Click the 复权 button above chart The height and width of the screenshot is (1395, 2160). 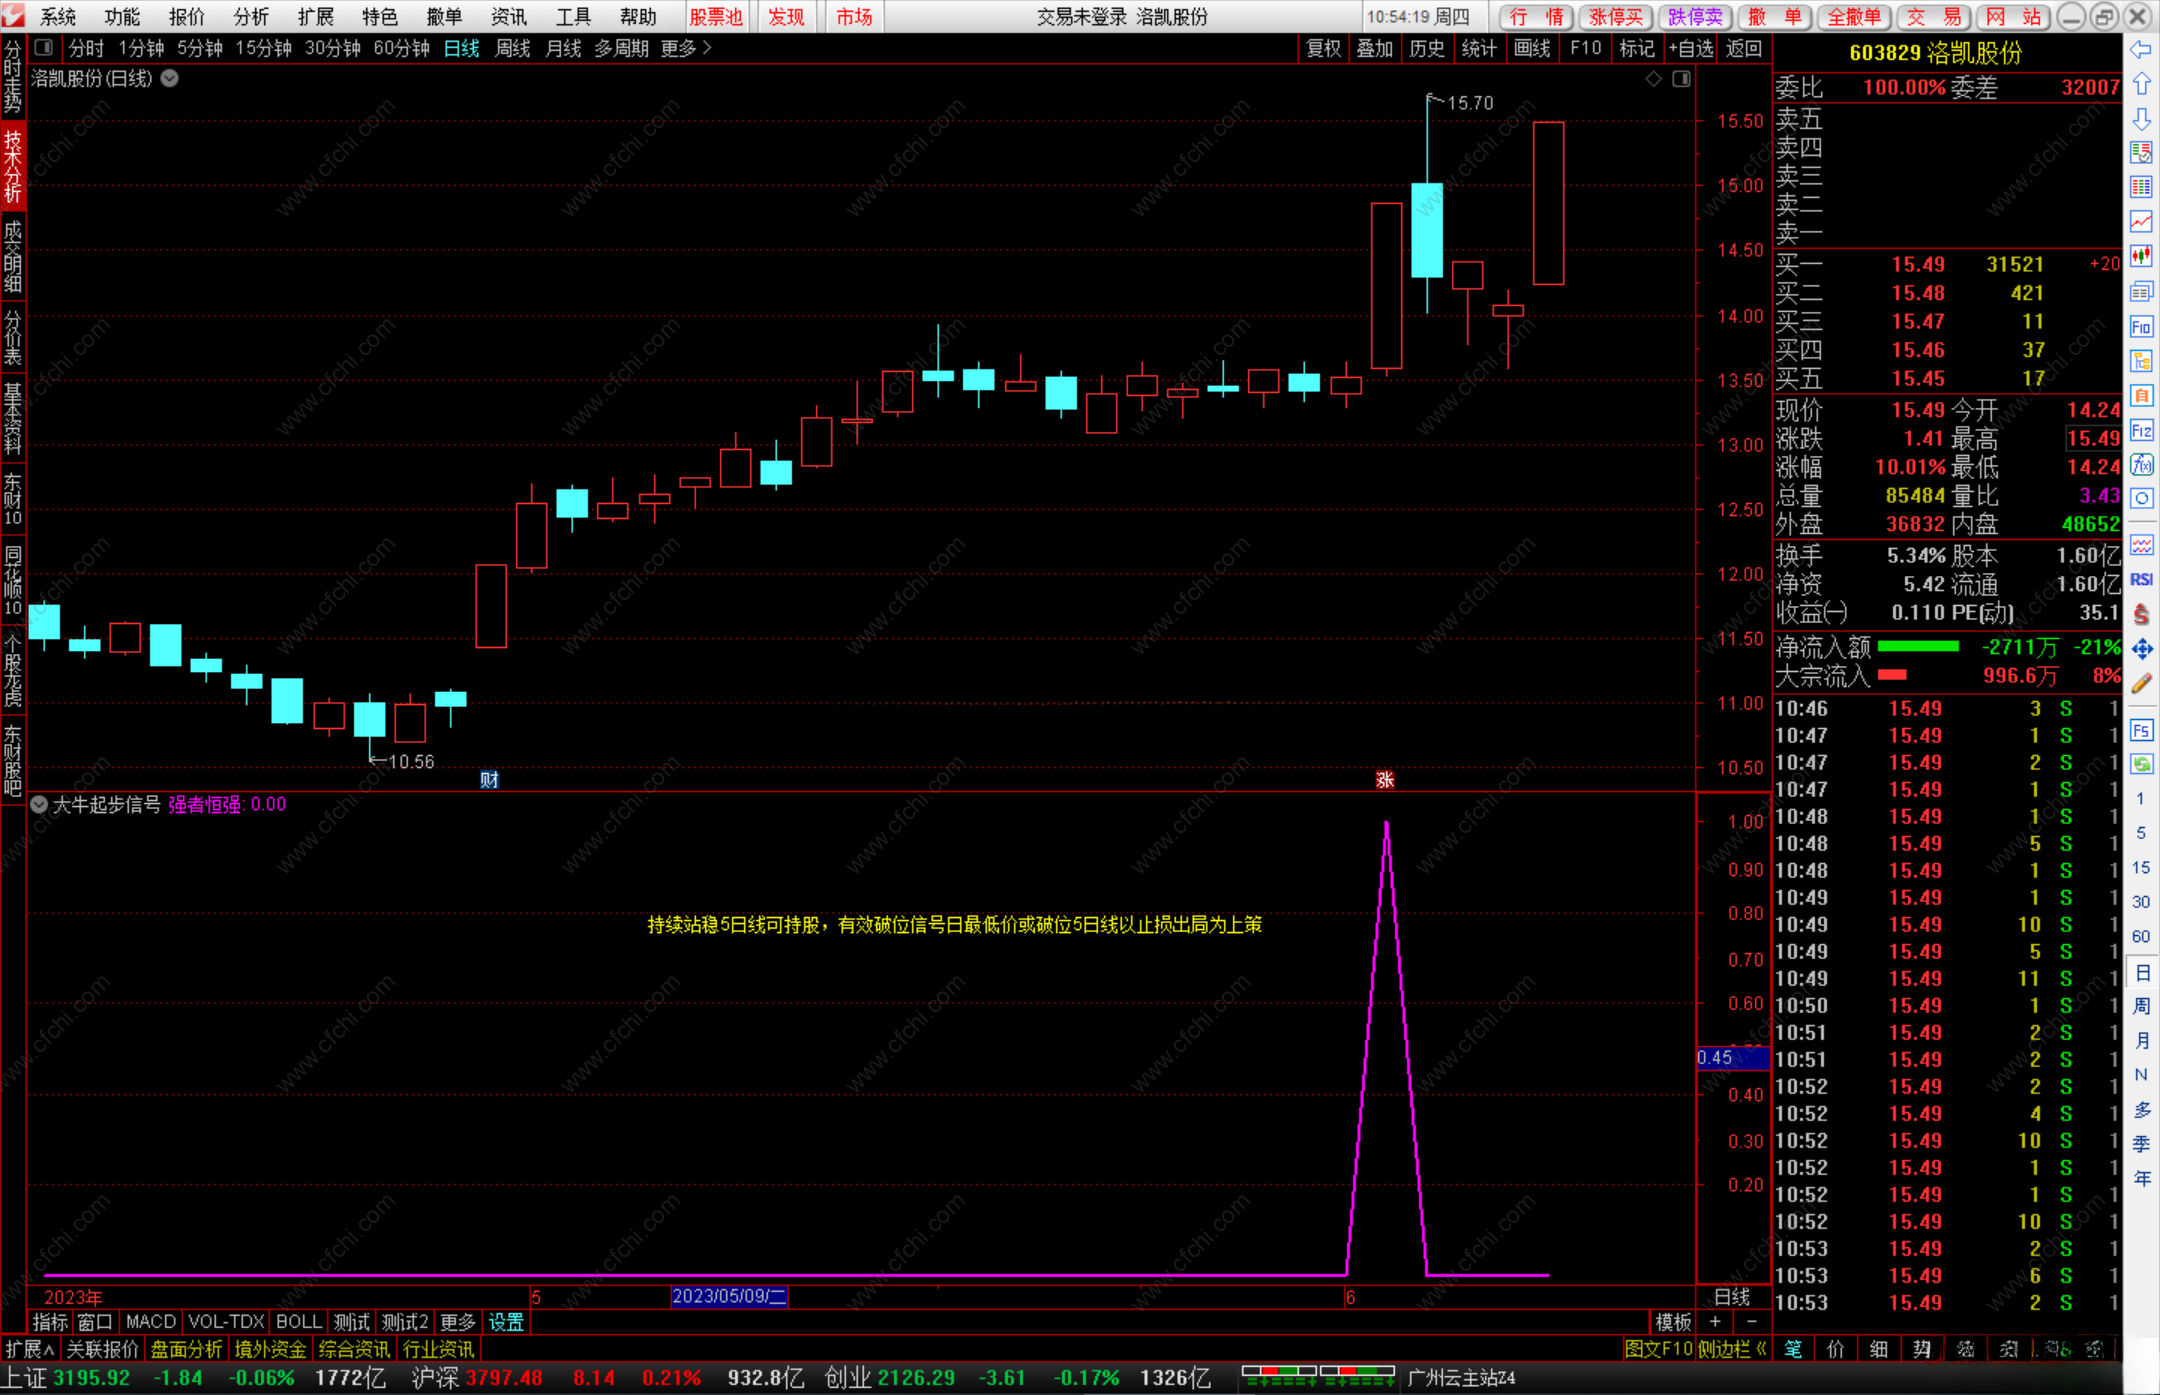click(x=1323, y=48)
